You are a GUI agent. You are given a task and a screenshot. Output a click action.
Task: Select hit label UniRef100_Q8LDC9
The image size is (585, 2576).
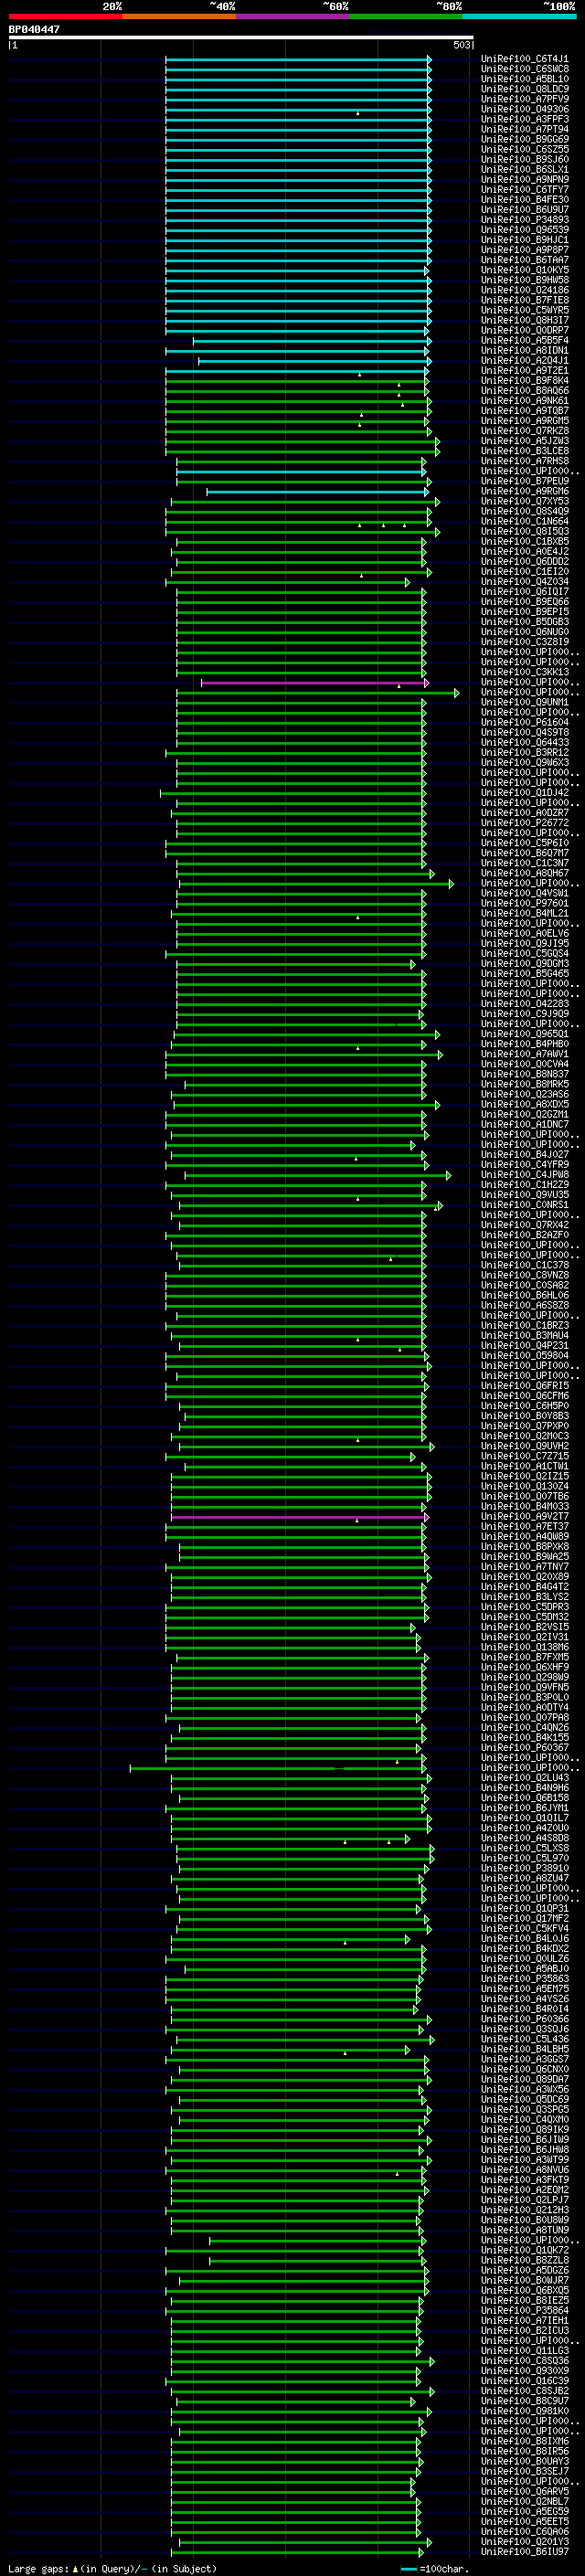coord(525,89)
